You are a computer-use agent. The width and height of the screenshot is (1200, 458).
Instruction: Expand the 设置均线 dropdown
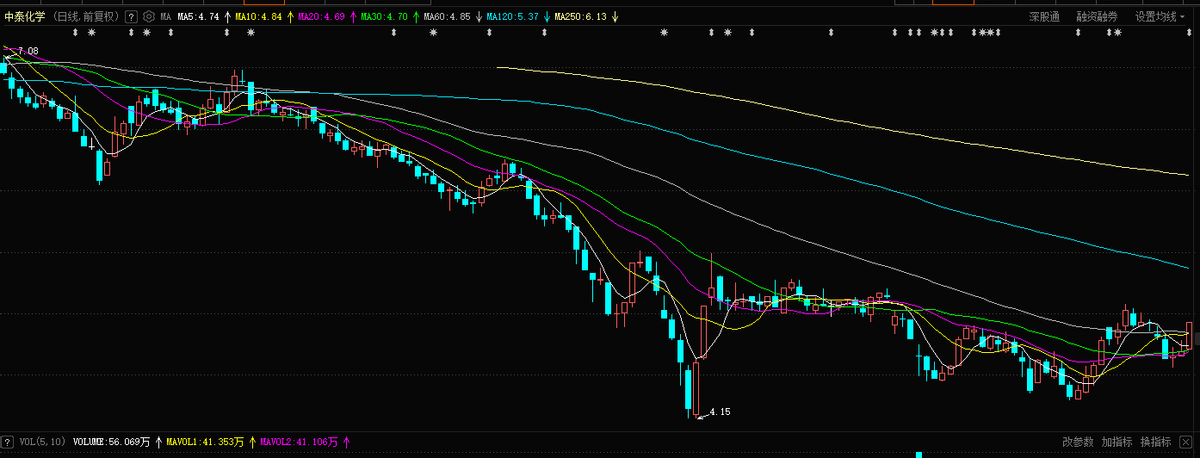click(1161, 17)
